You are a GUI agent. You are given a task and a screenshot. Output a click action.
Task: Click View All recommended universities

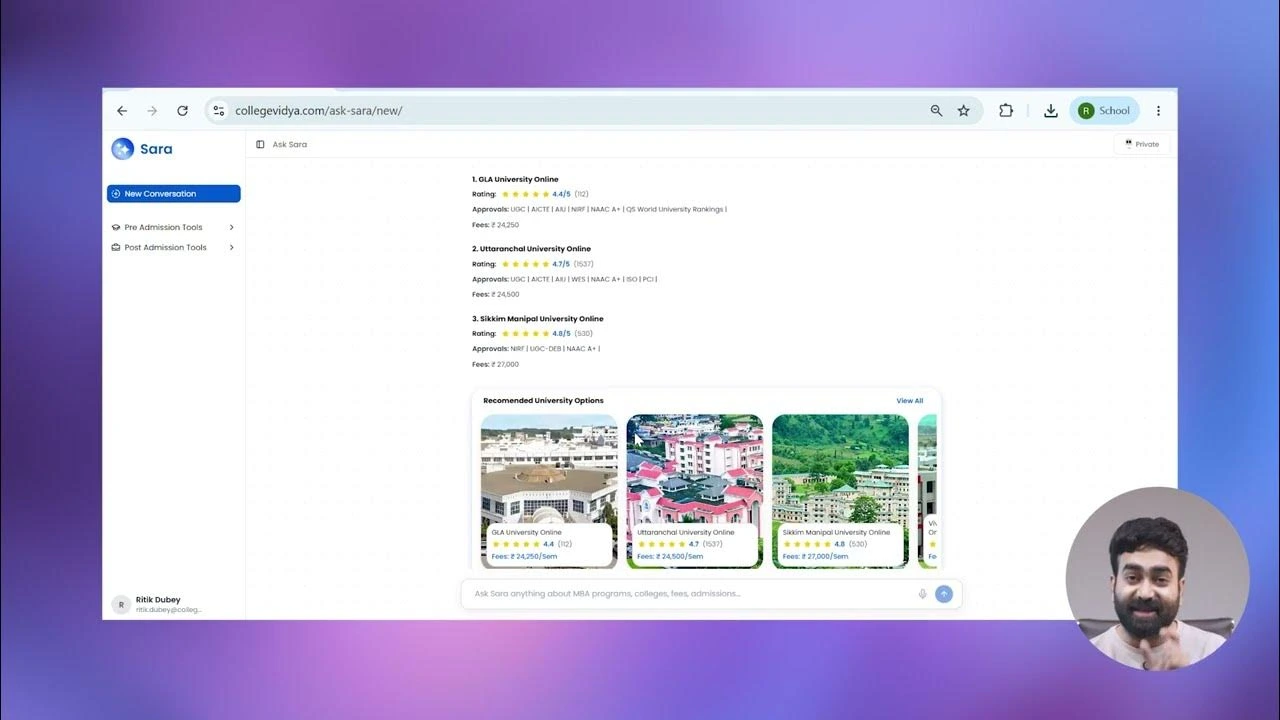(910, 401)
